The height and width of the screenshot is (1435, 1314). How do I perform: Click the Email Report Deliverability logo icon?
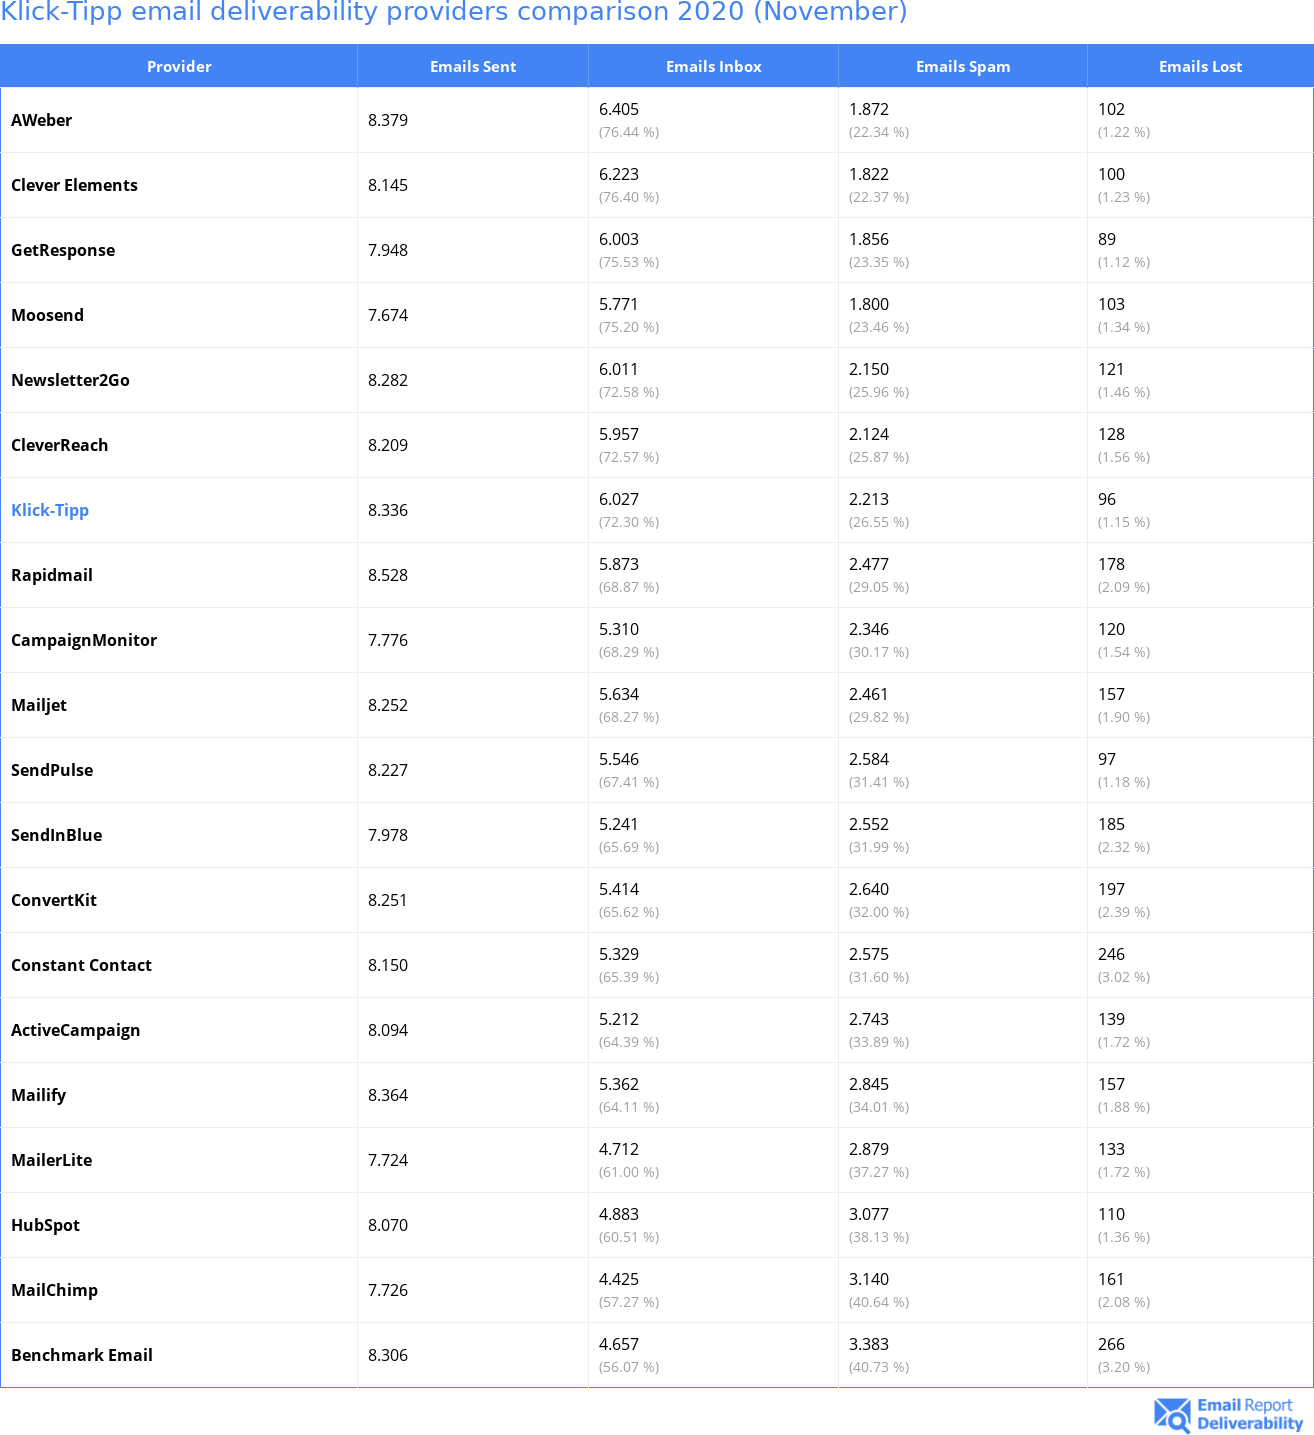coord(1172,1414)
